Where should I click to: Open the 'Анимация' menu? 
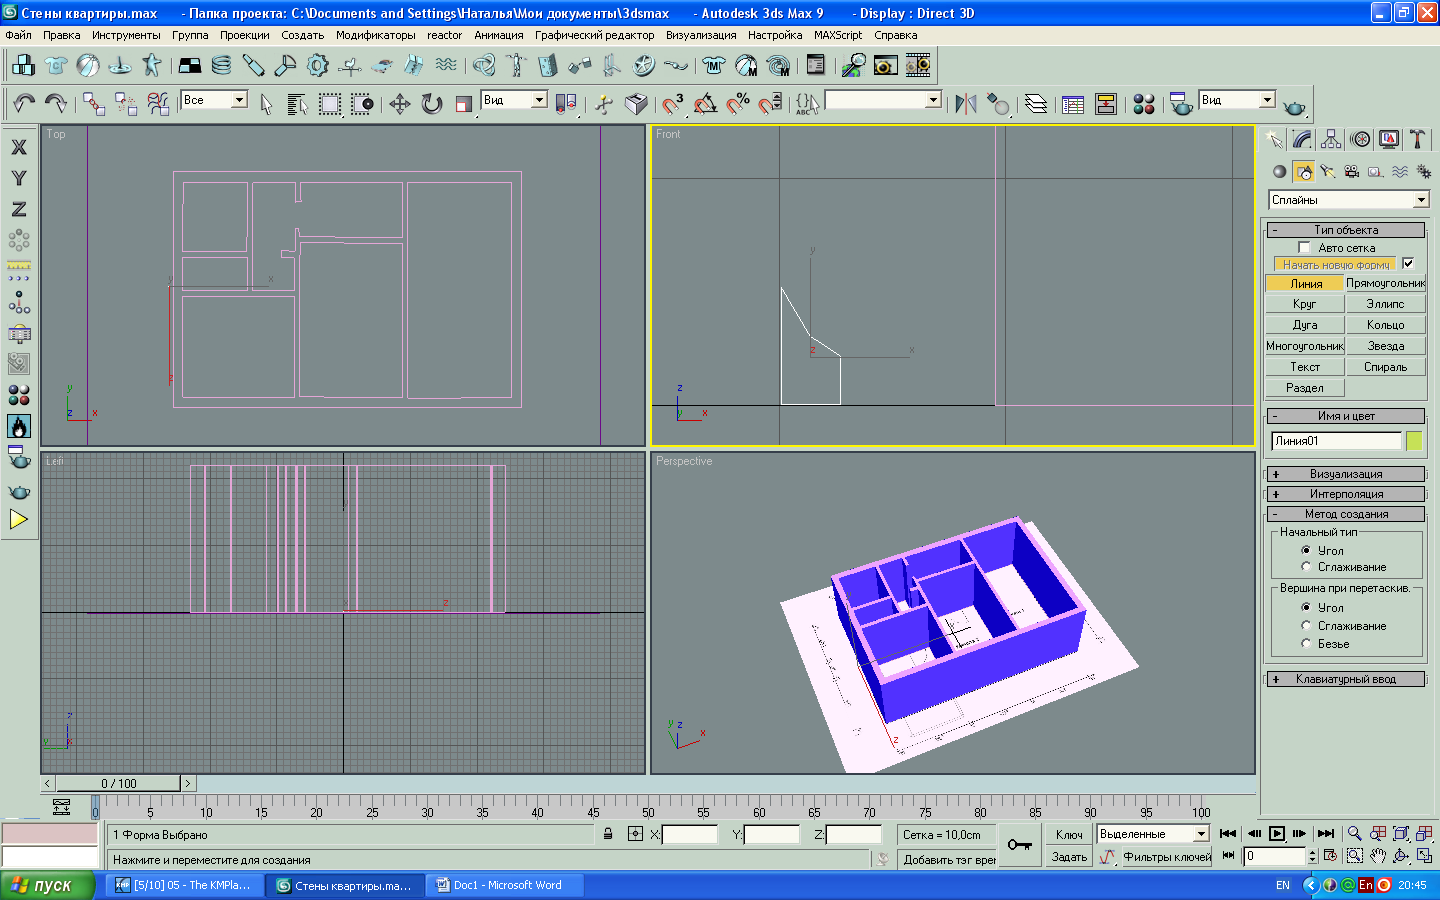(499, 35)
